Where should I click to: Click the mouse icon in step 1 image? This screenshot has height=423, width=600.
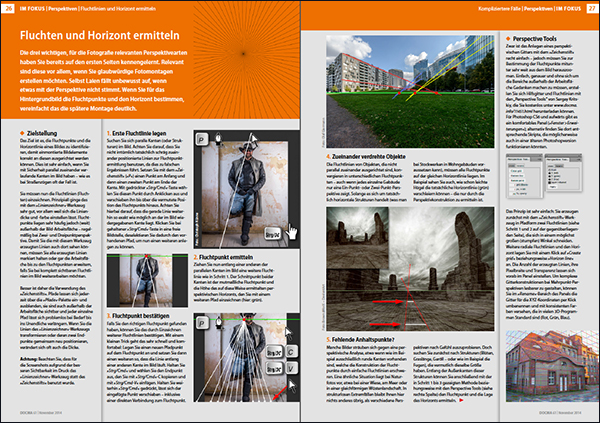click(218, 139)
